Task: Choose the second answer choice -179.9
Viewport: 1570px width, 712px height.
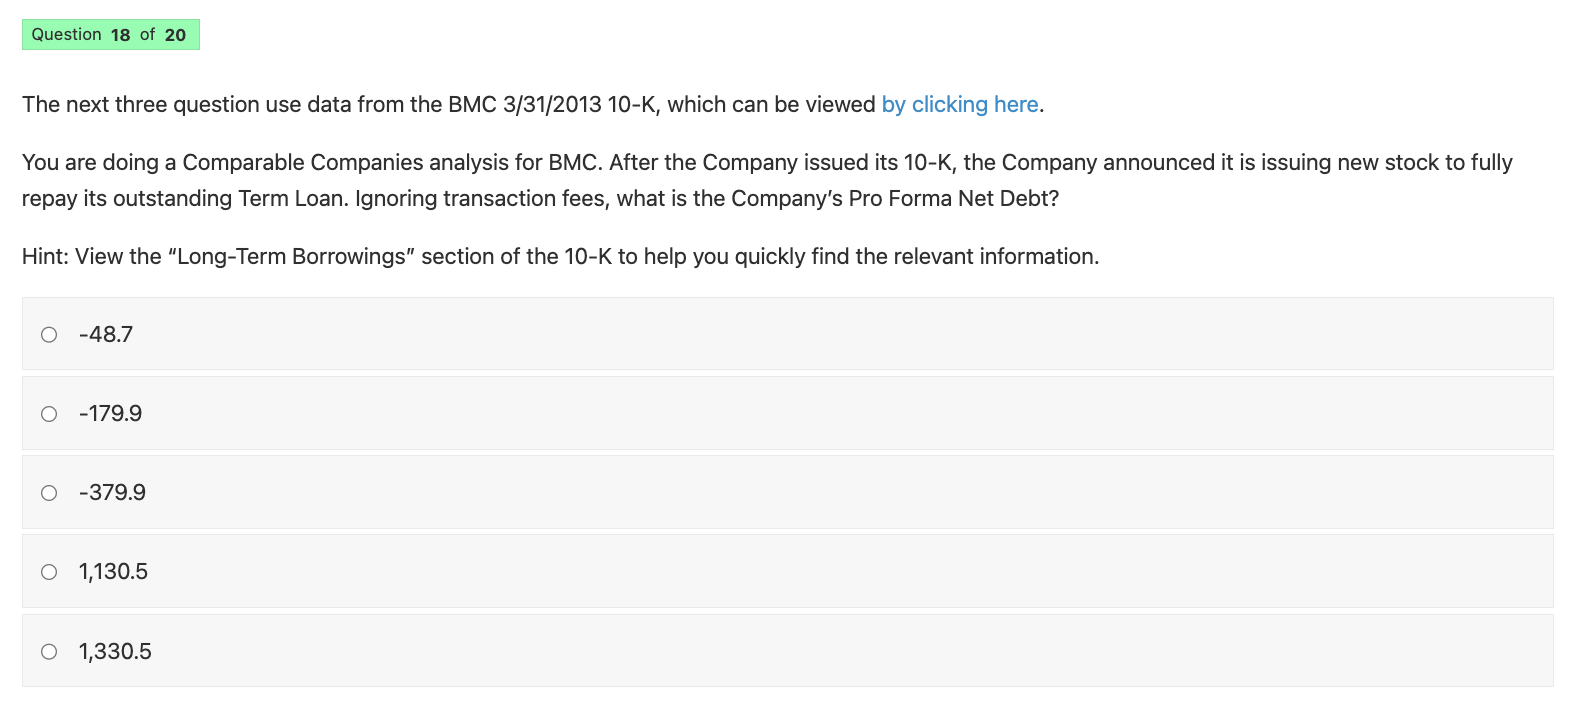Action: (x=110, y=412)
